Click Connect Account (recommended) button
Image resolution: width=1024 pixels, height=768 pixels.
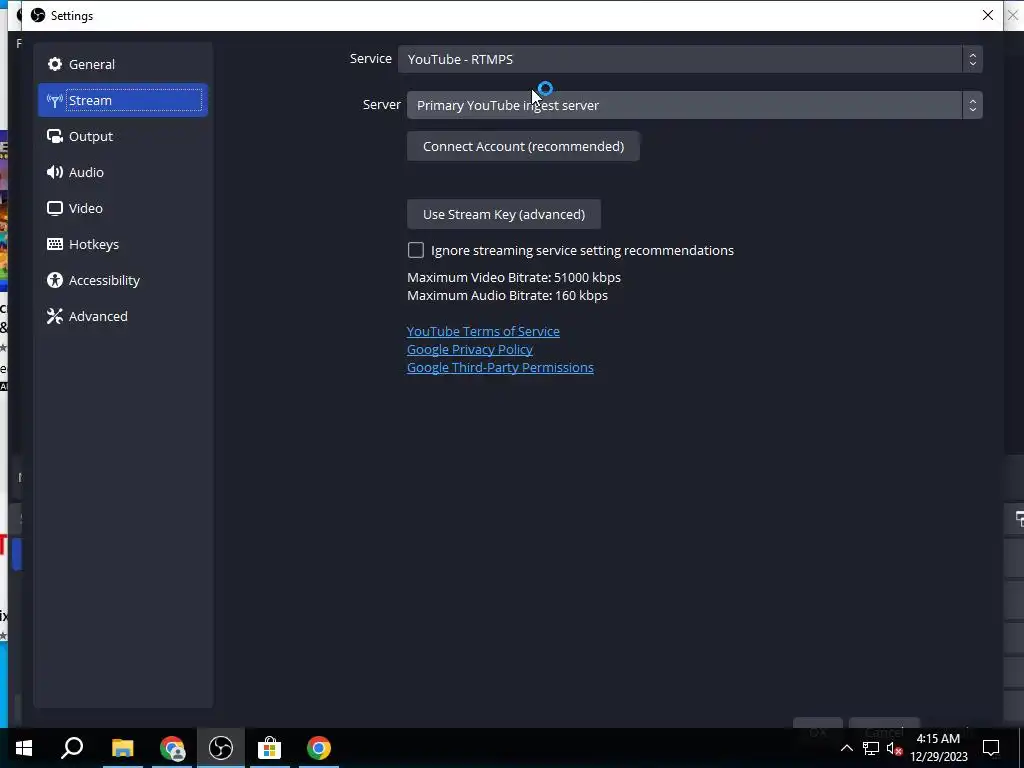coord(523,146)
